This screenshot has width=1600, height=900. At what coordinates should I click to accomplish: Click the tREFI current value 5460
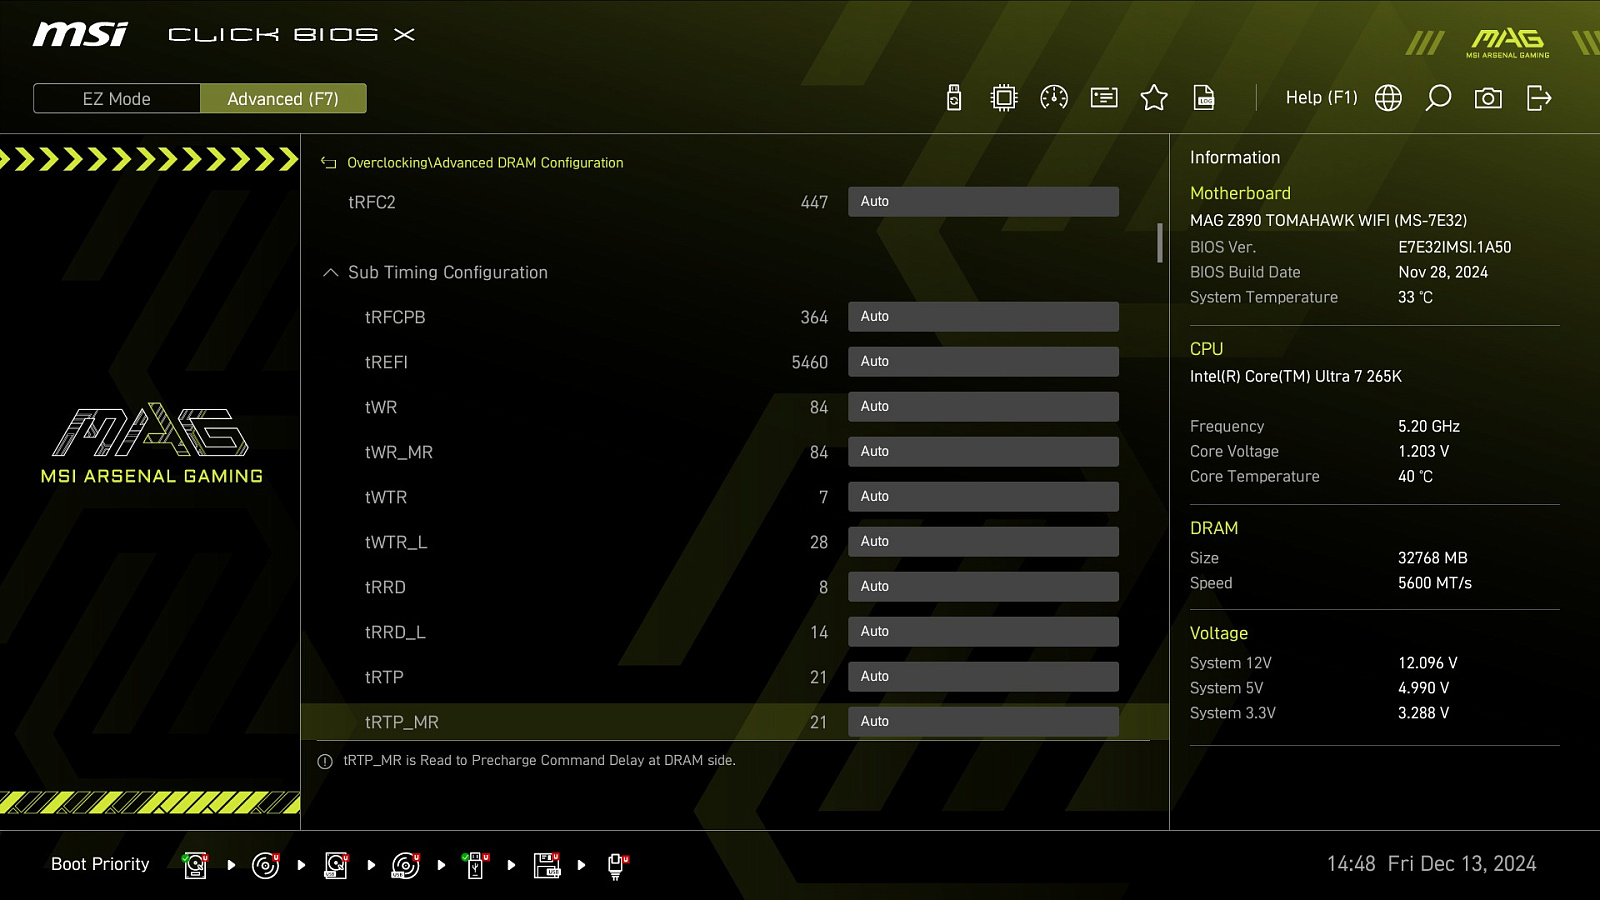click(810, 363)
